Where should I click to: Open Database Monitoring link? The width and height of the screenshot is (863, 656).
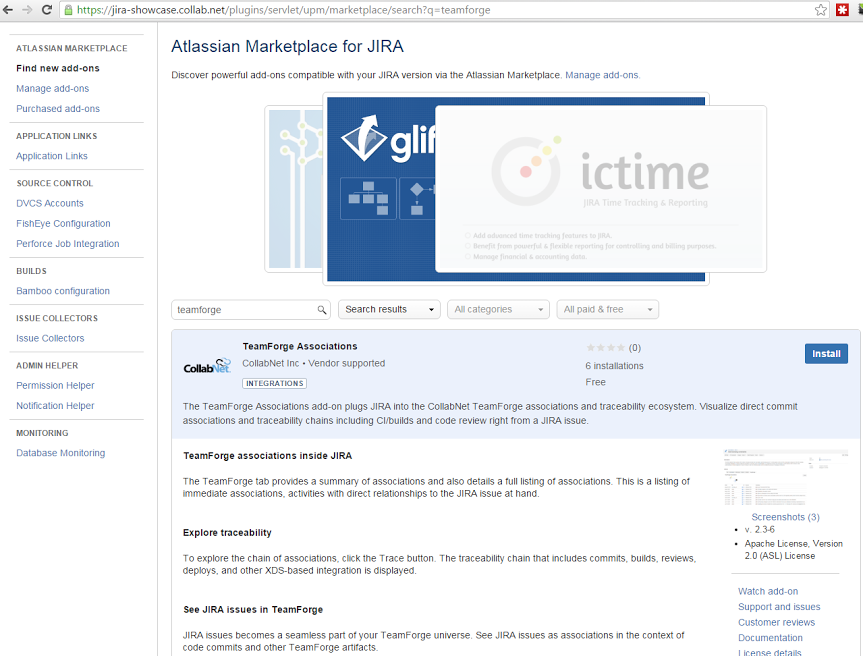pos(61,453)
